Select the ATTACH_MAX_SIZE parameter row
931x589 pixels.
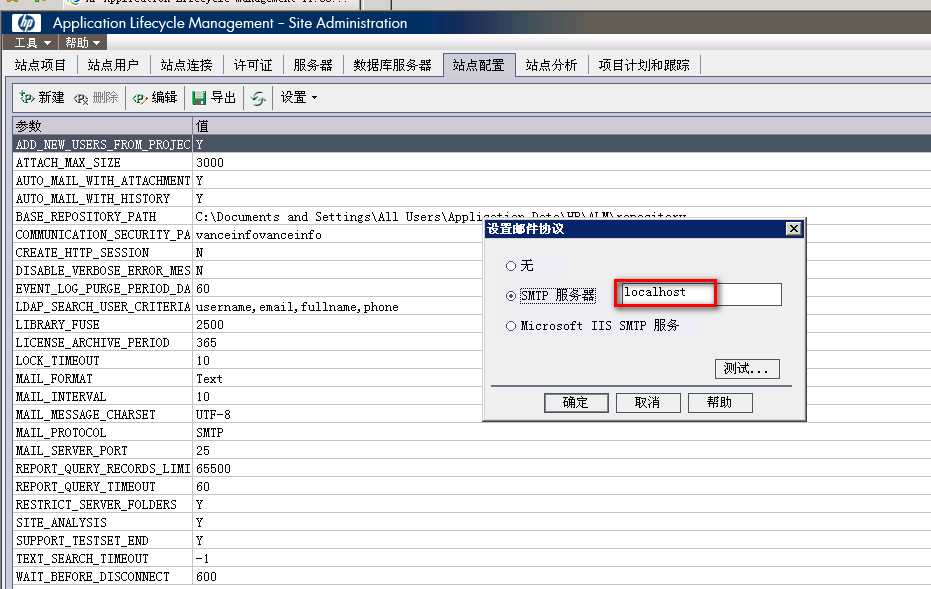(472, 162)
